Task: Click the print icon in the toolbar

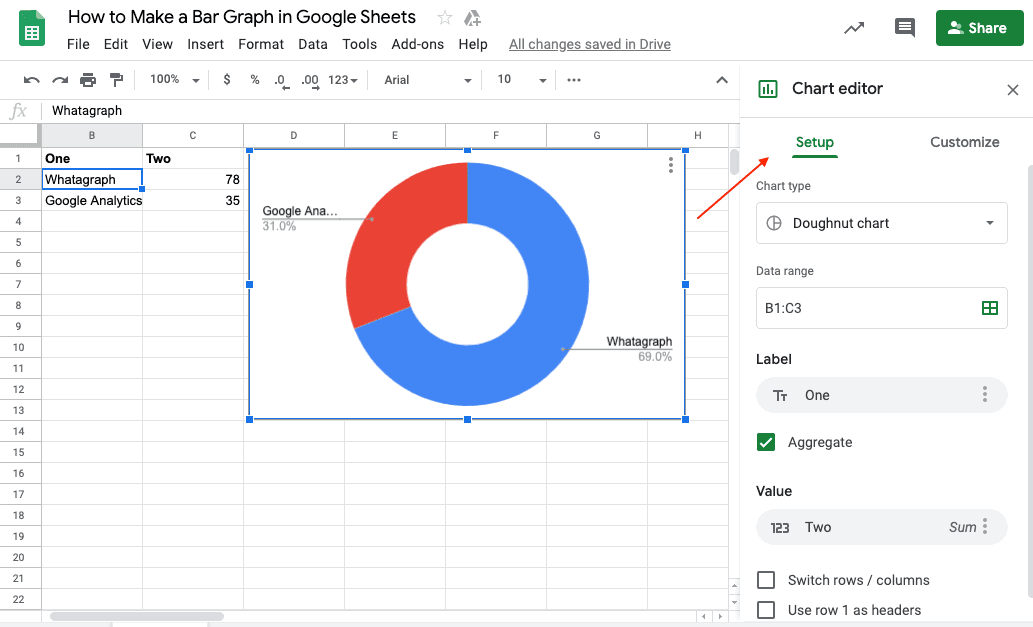Action: (88, 79)
